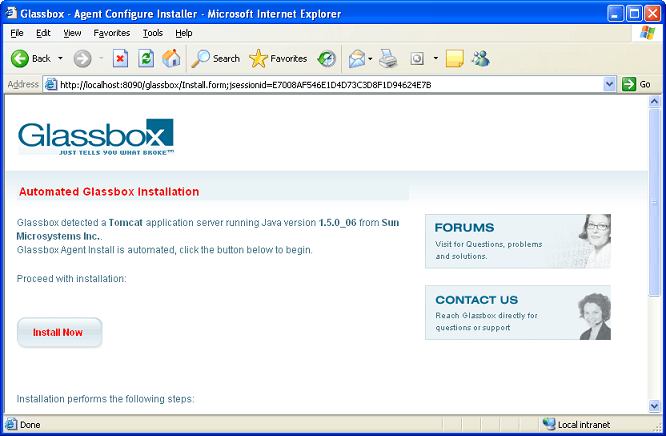The height and width of the screenshot is (436, 666).
Task: Click the vertical scrollbar thumb
Action: point(655,202)
